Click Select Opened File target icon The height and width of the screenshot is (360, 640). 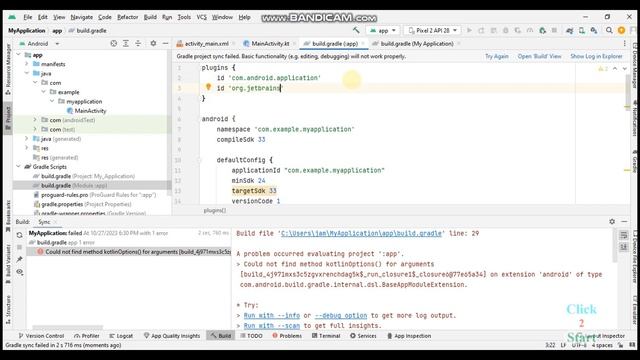[113, 43]
